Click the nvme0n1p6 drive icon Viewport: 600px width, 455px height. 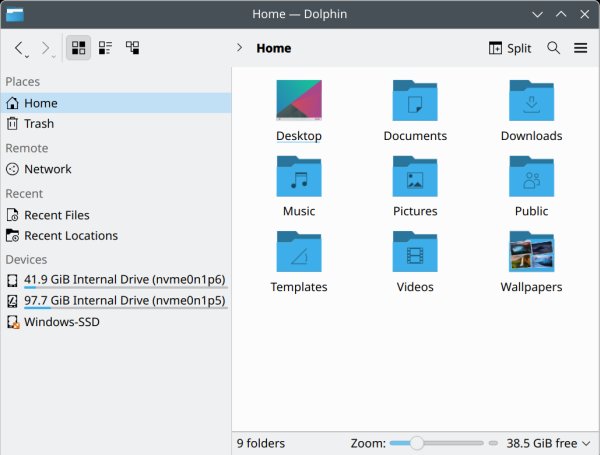click(12, 281)
